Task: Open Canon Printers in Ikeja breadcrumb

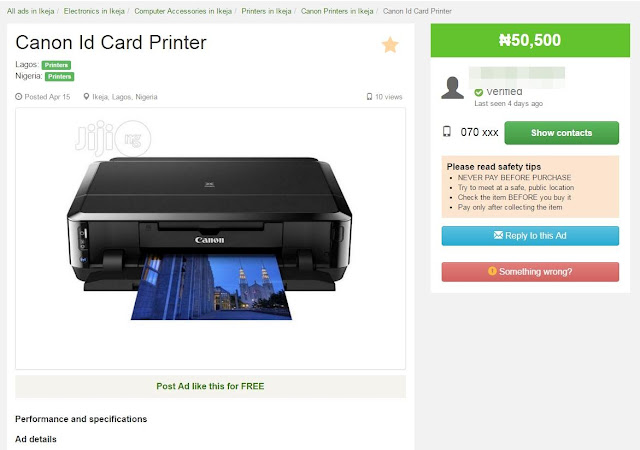Action: pyautogui.click(x=337, y=11)
